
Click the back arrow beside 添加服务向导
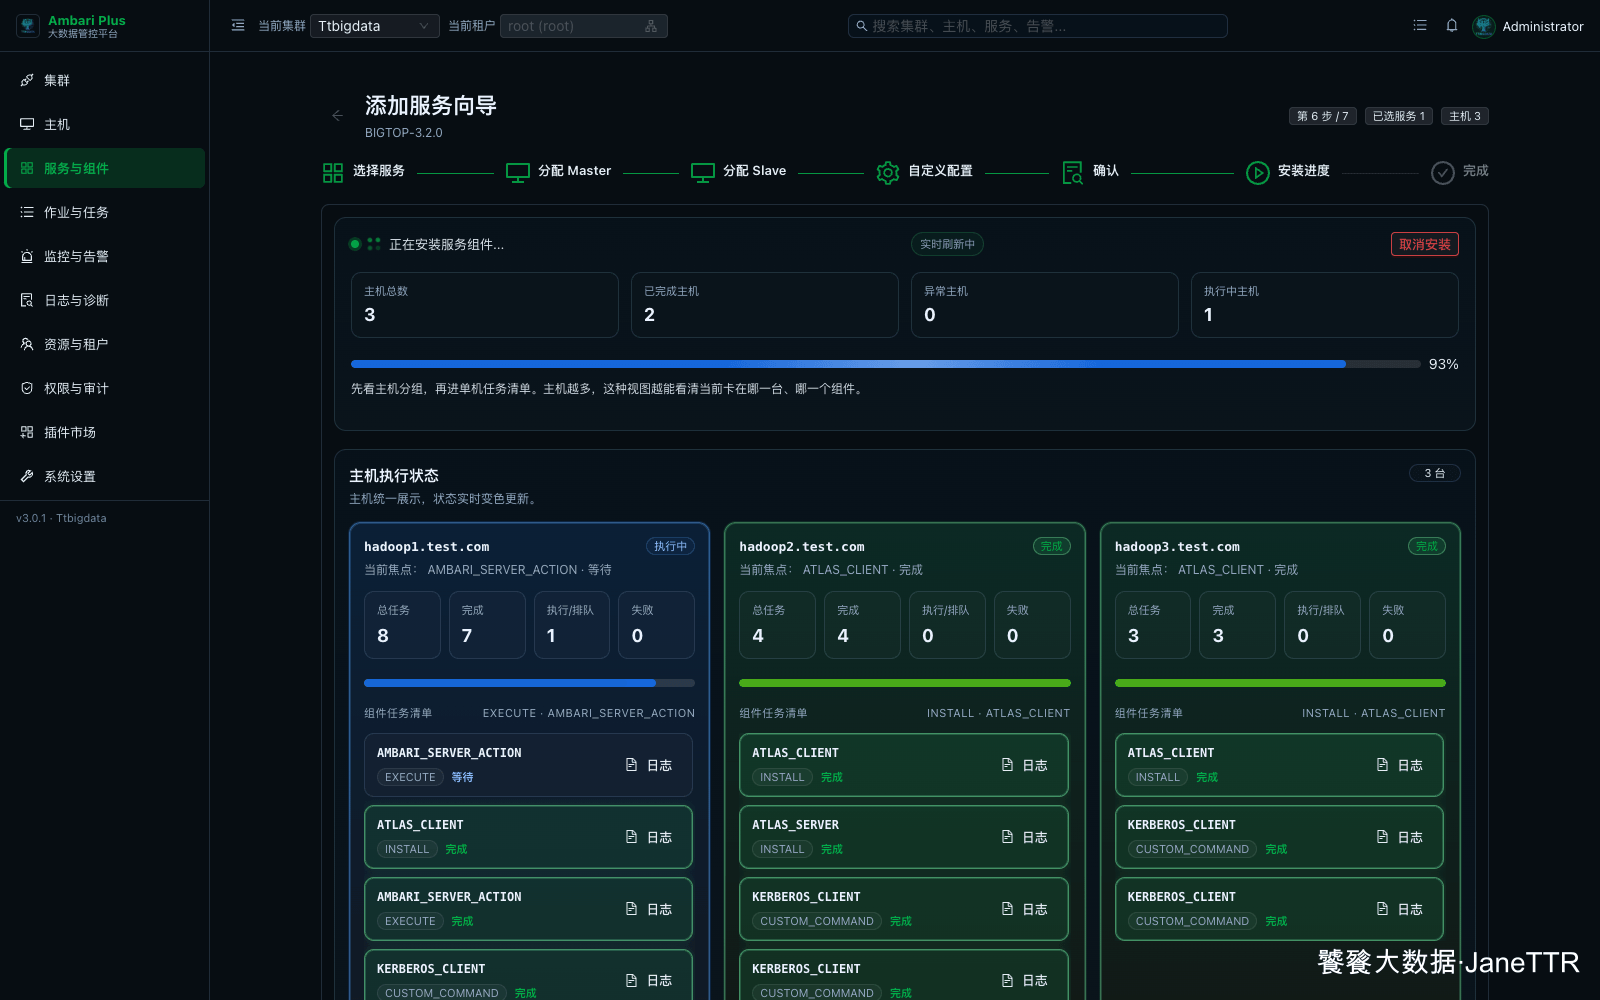338,116
